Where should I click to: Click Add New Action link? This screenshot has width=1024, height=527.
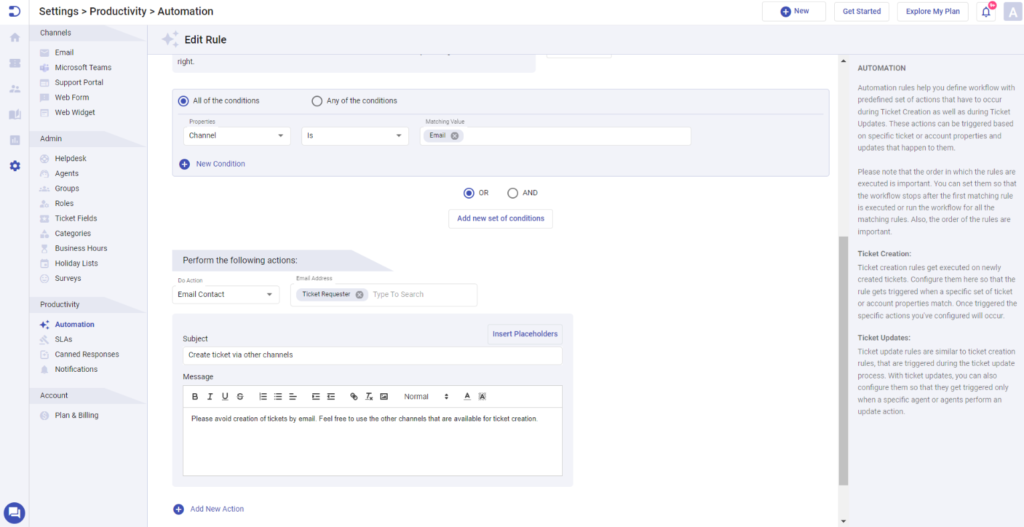pyautogui.click(x=209, y=509)
